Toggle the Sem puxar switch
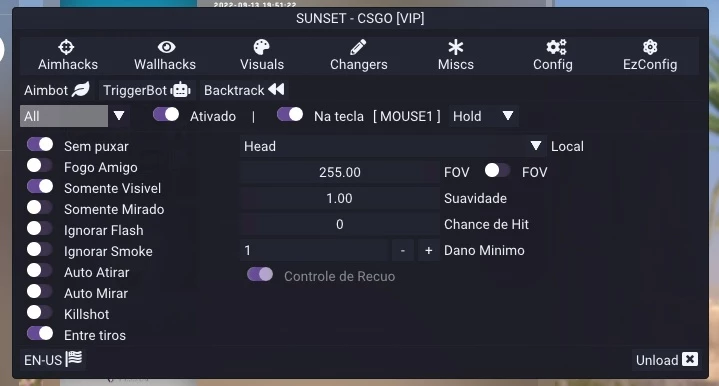The width and height of the screenshot is (719, 386). [40, 145]
